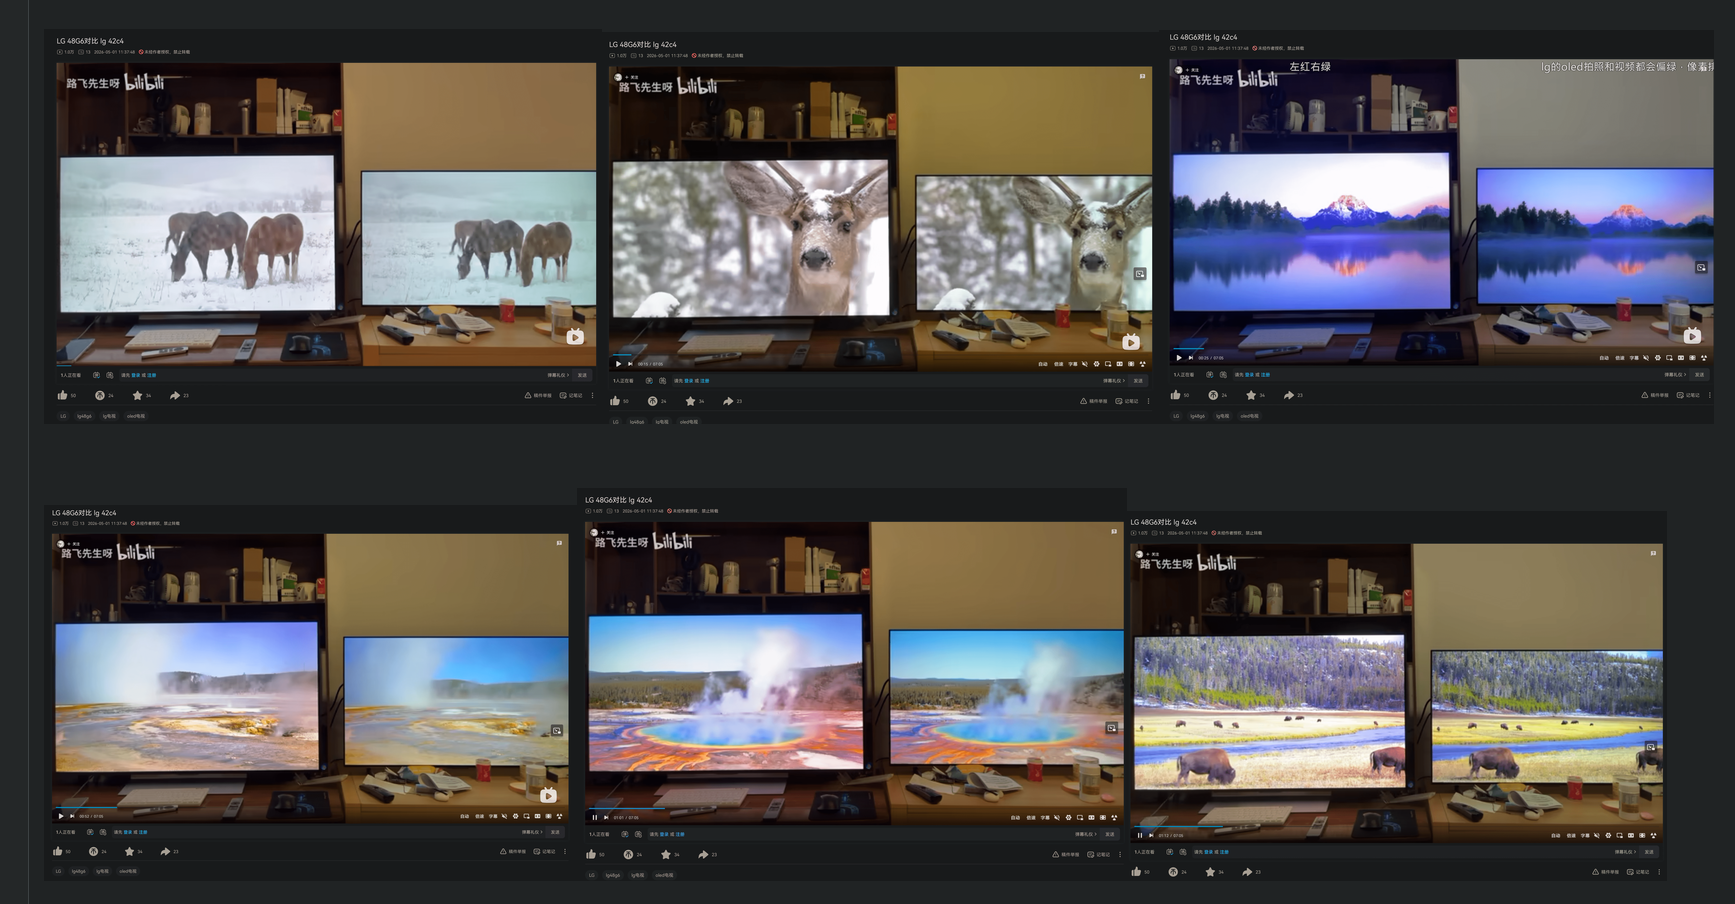Switch to widescreen mode in deer screenshot

click(1119, 364)
